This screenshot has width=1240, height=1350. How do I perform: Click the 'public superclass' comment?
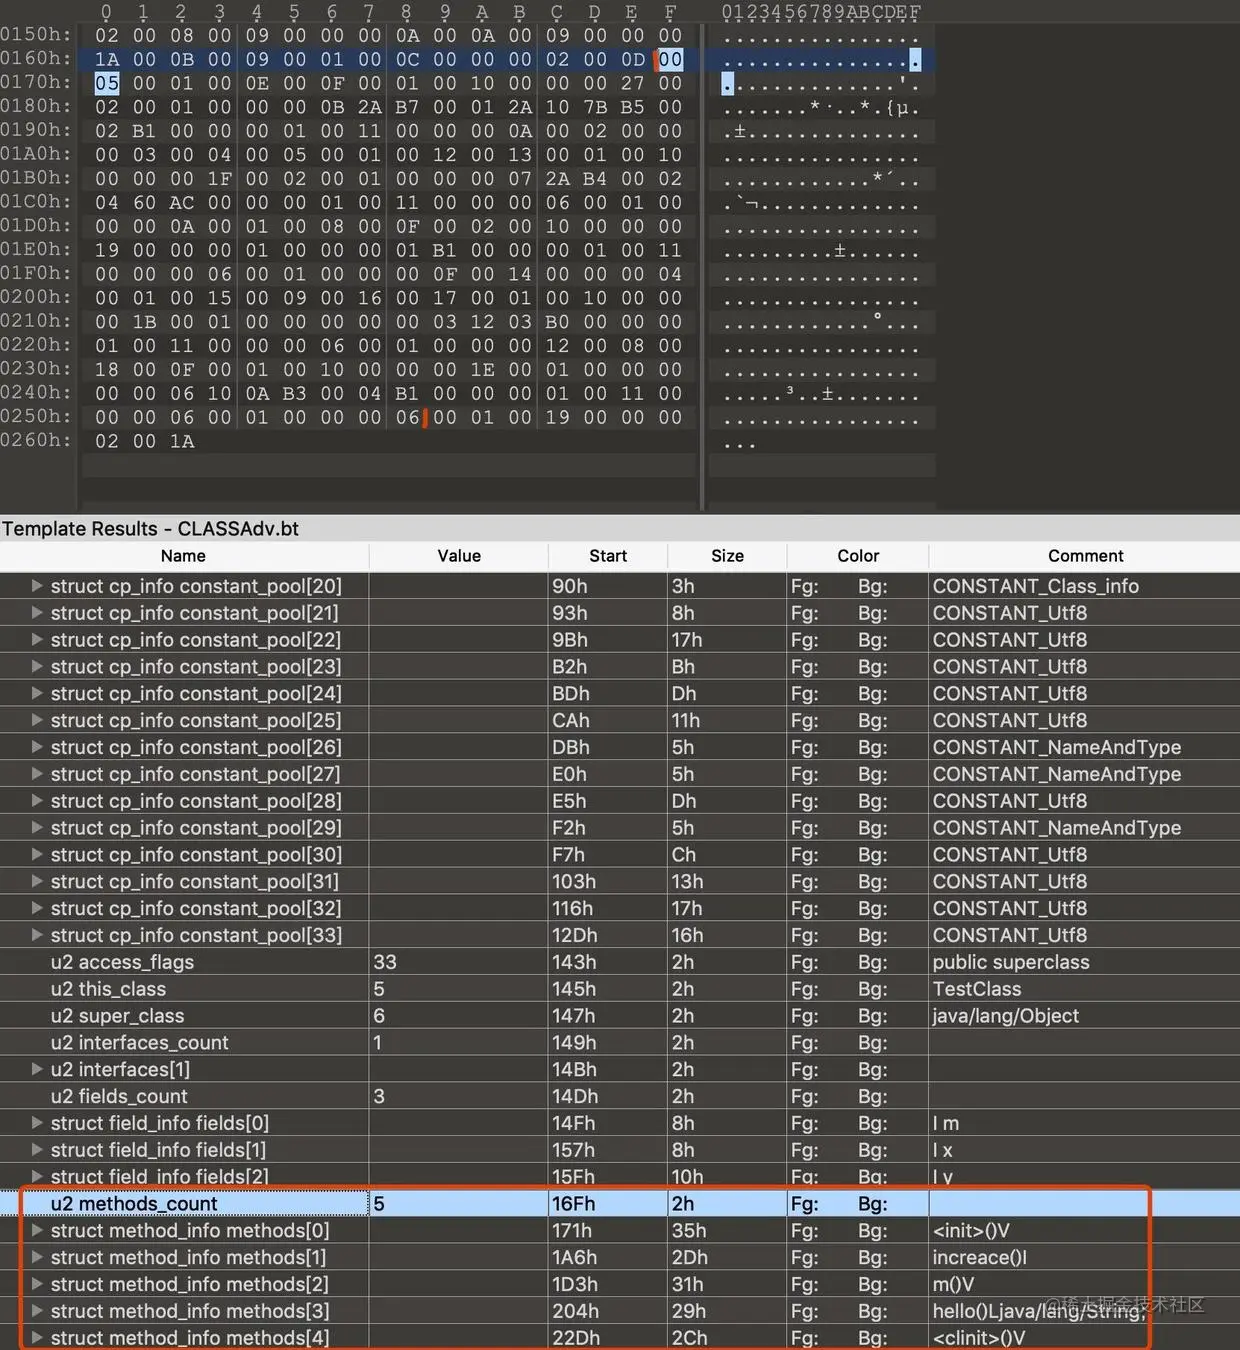click(1011, 962)
